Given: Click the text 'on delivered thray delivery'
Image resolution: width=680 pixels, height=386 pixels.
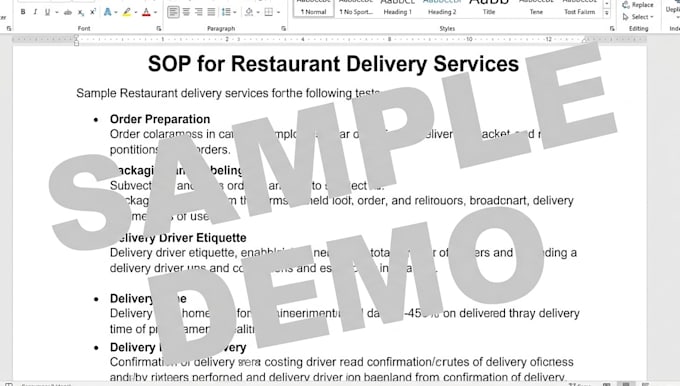Looking at the screenshot, I should 511,314.
